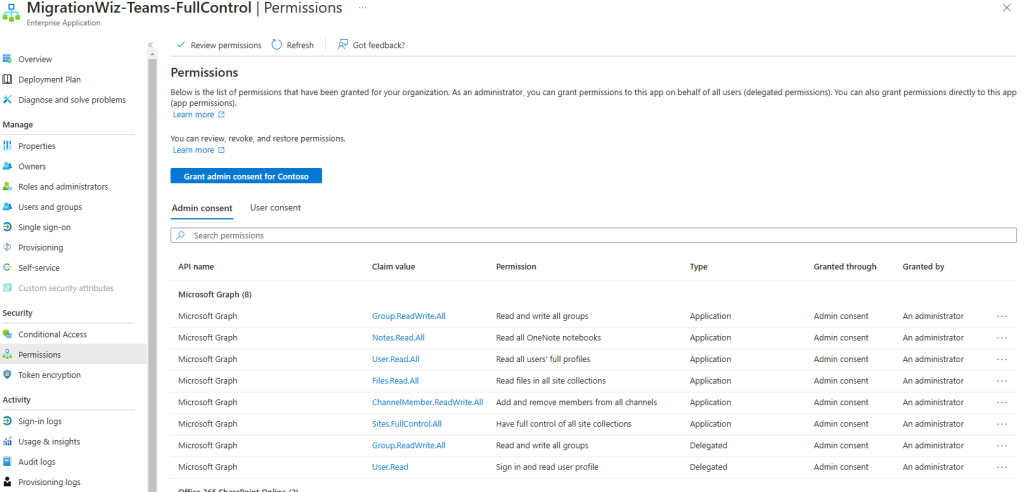Click the Sign-in logs icon
This screenshot has width=1024, height=492.
(x=7, y=421)
